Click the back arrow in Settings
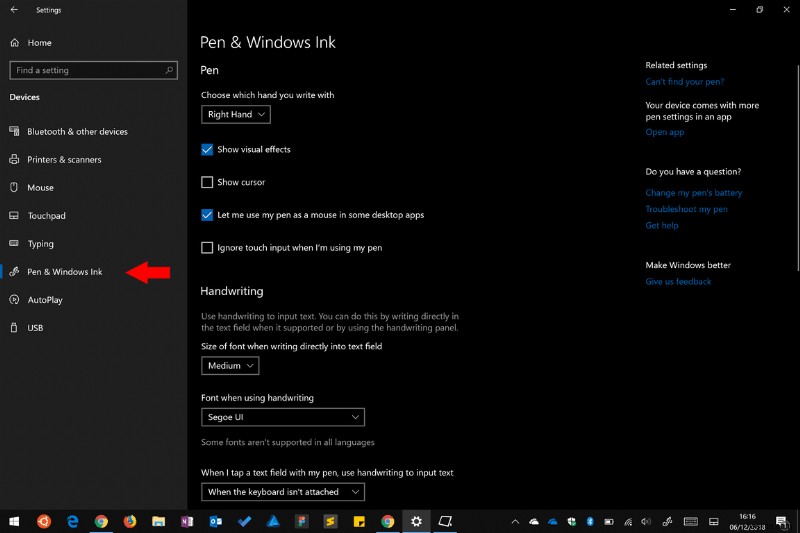The height and width of the screenshot is (533, 800). point(14,10)
